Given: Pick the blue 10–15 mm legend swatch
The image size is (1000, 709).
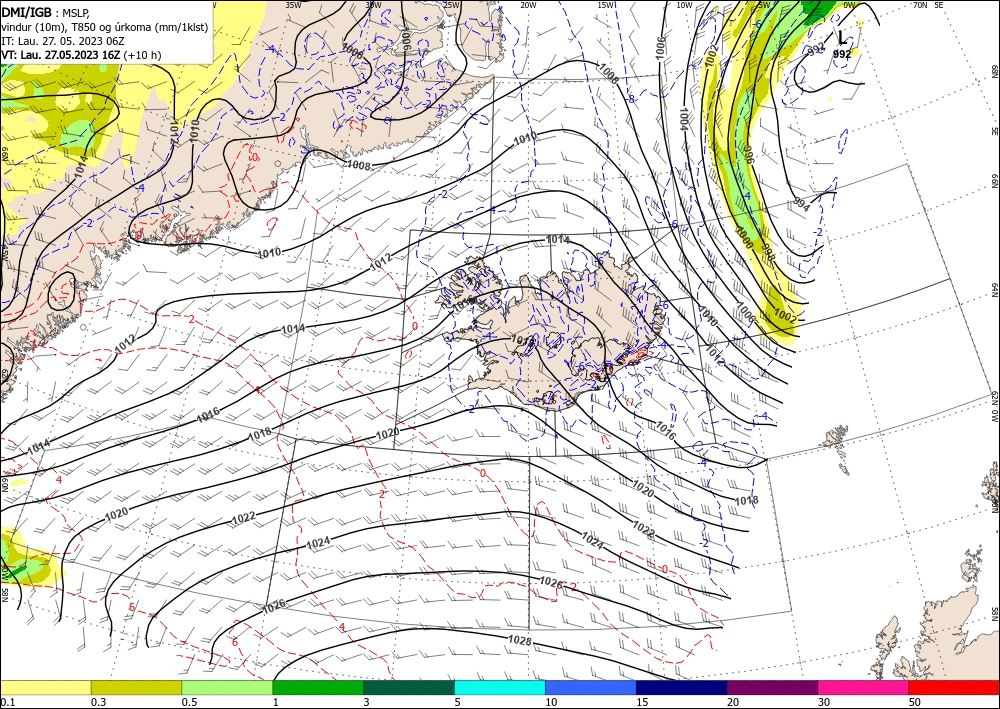Looking at the screenshot, I should (x=591, y=687).
